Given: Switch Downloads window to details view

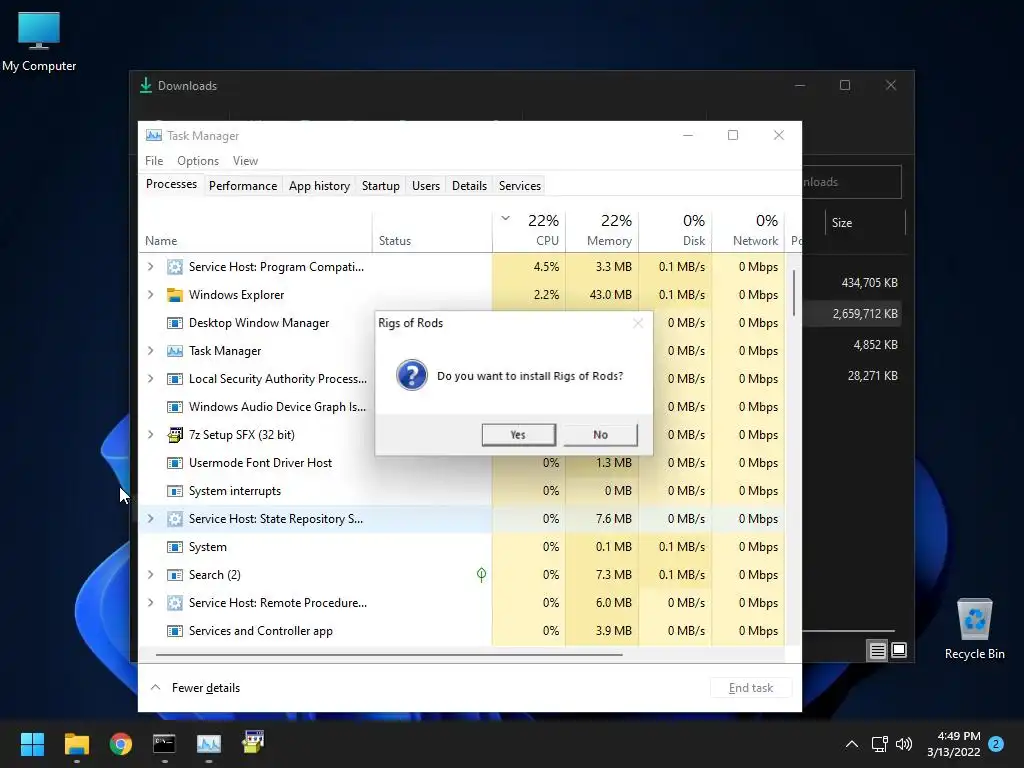Looking at the screenshot, I should [x=877, y=650].
